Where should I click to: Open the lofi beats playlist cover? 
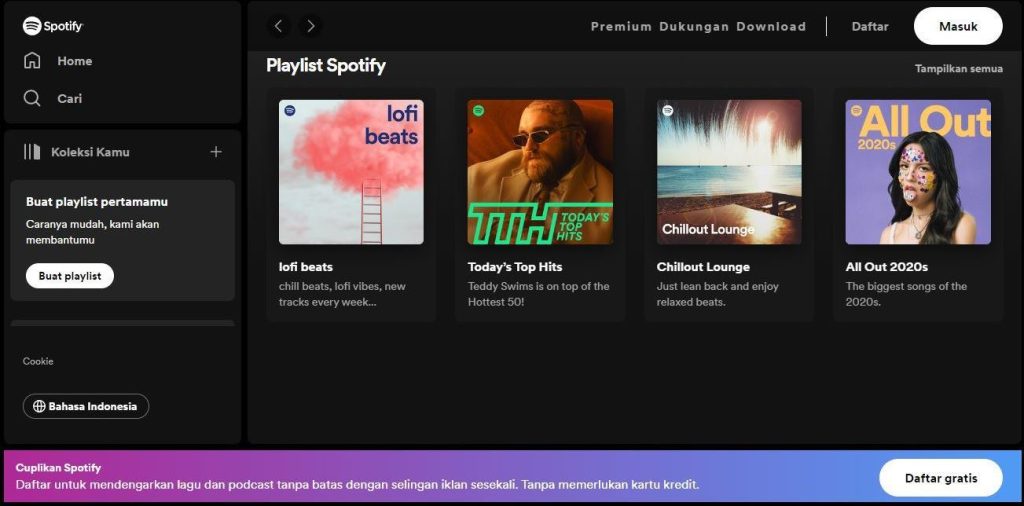[x=351, y=172]
